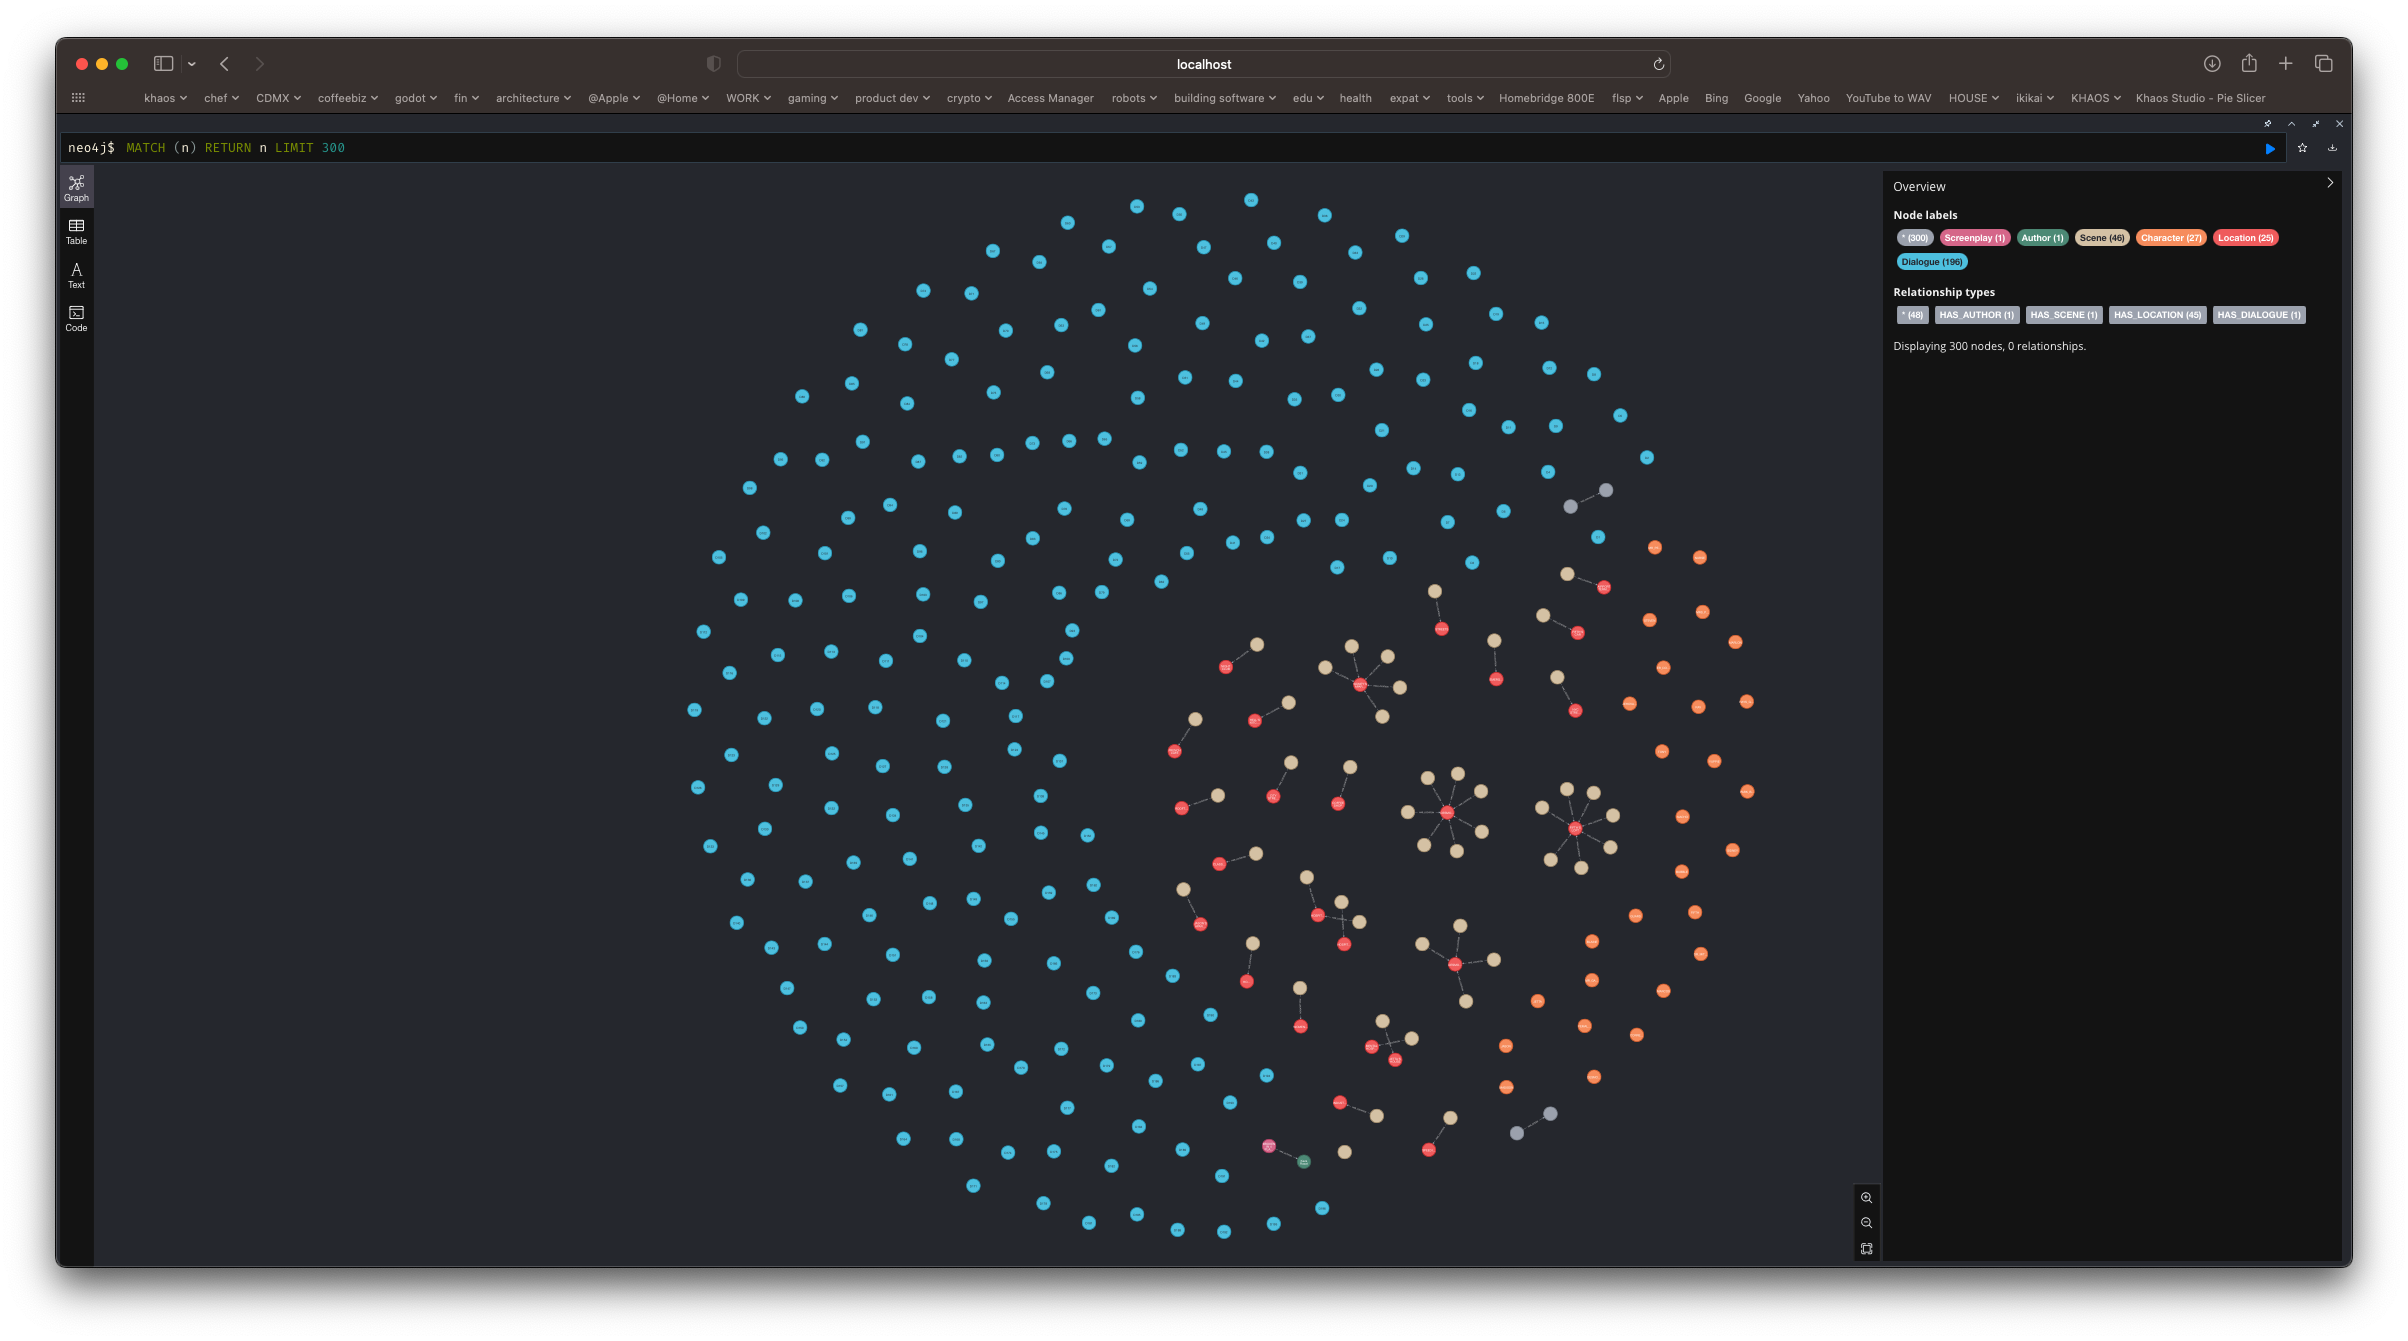Zoom out of the graph
The image size is (2408, 1341).
(x=1866, y=1223)
